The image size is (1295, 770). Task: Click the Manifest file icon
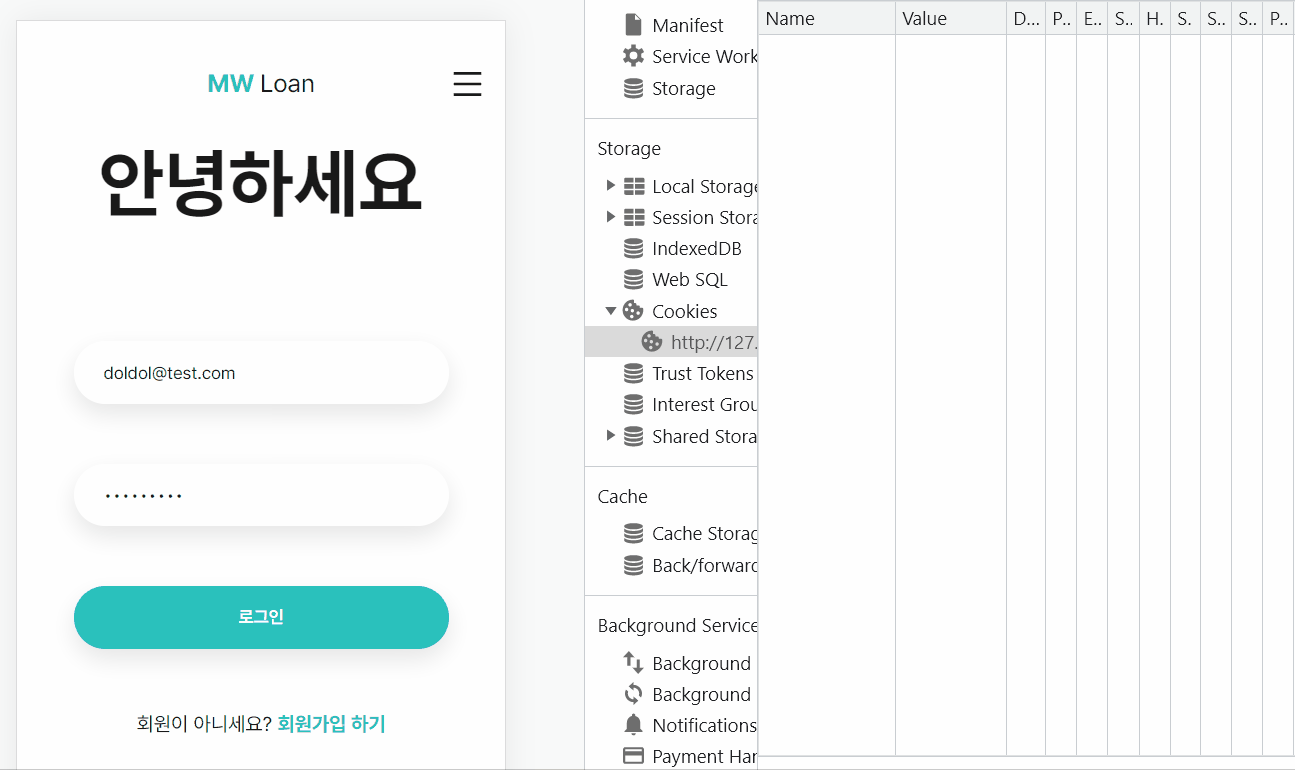(x=633, y=25)
